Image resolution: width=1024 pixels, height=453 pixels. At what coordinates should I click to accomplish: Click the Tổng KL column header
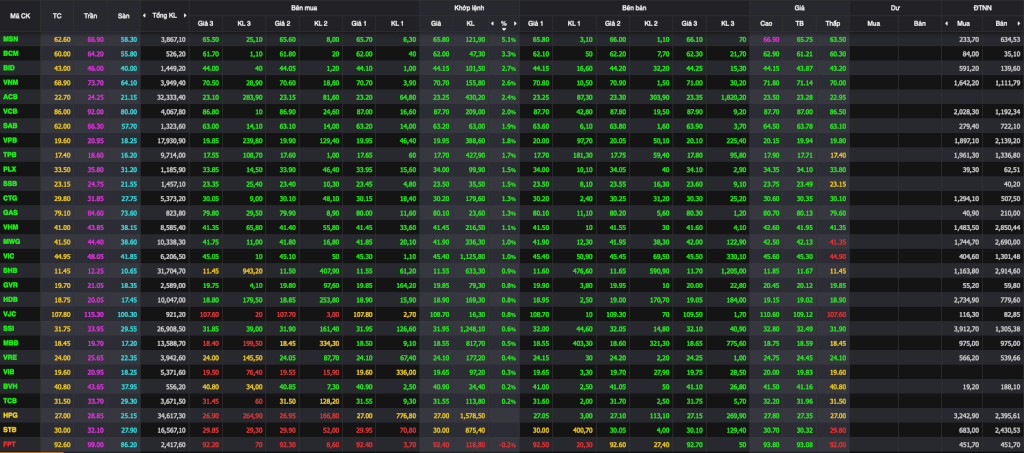(x=164, y=14)
